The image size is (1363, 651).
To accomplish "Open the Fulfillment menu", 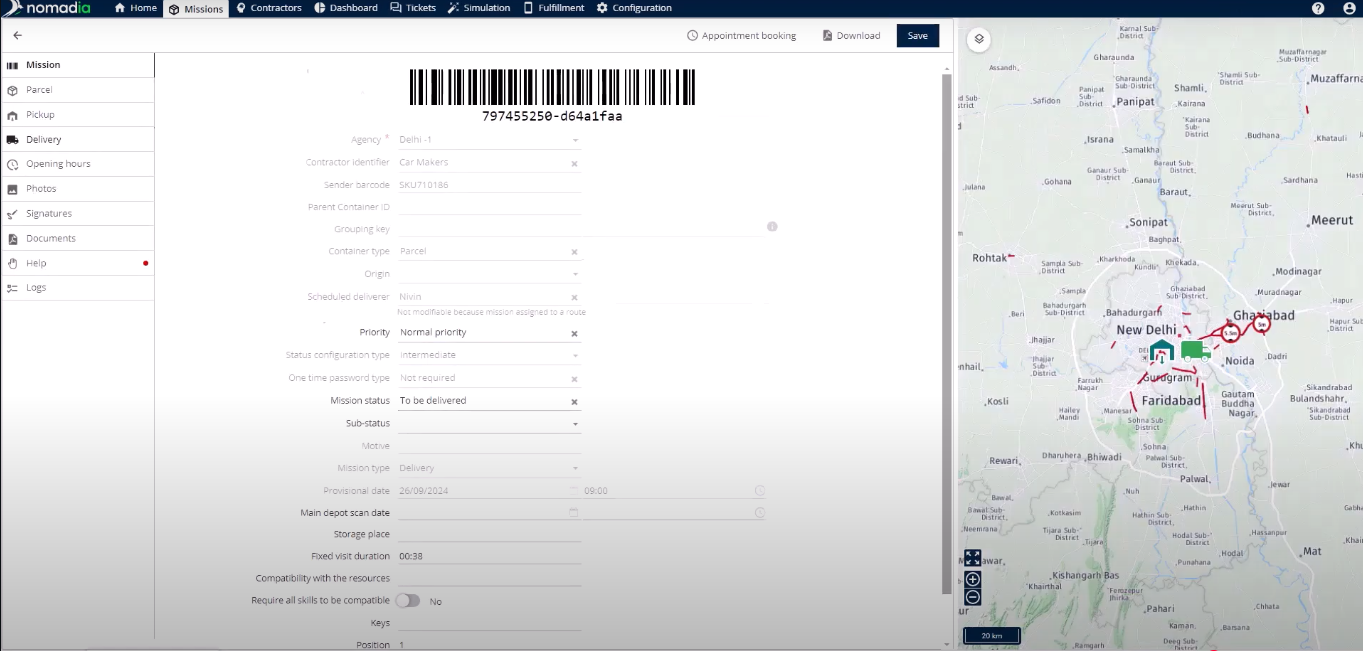I will 554,8.
